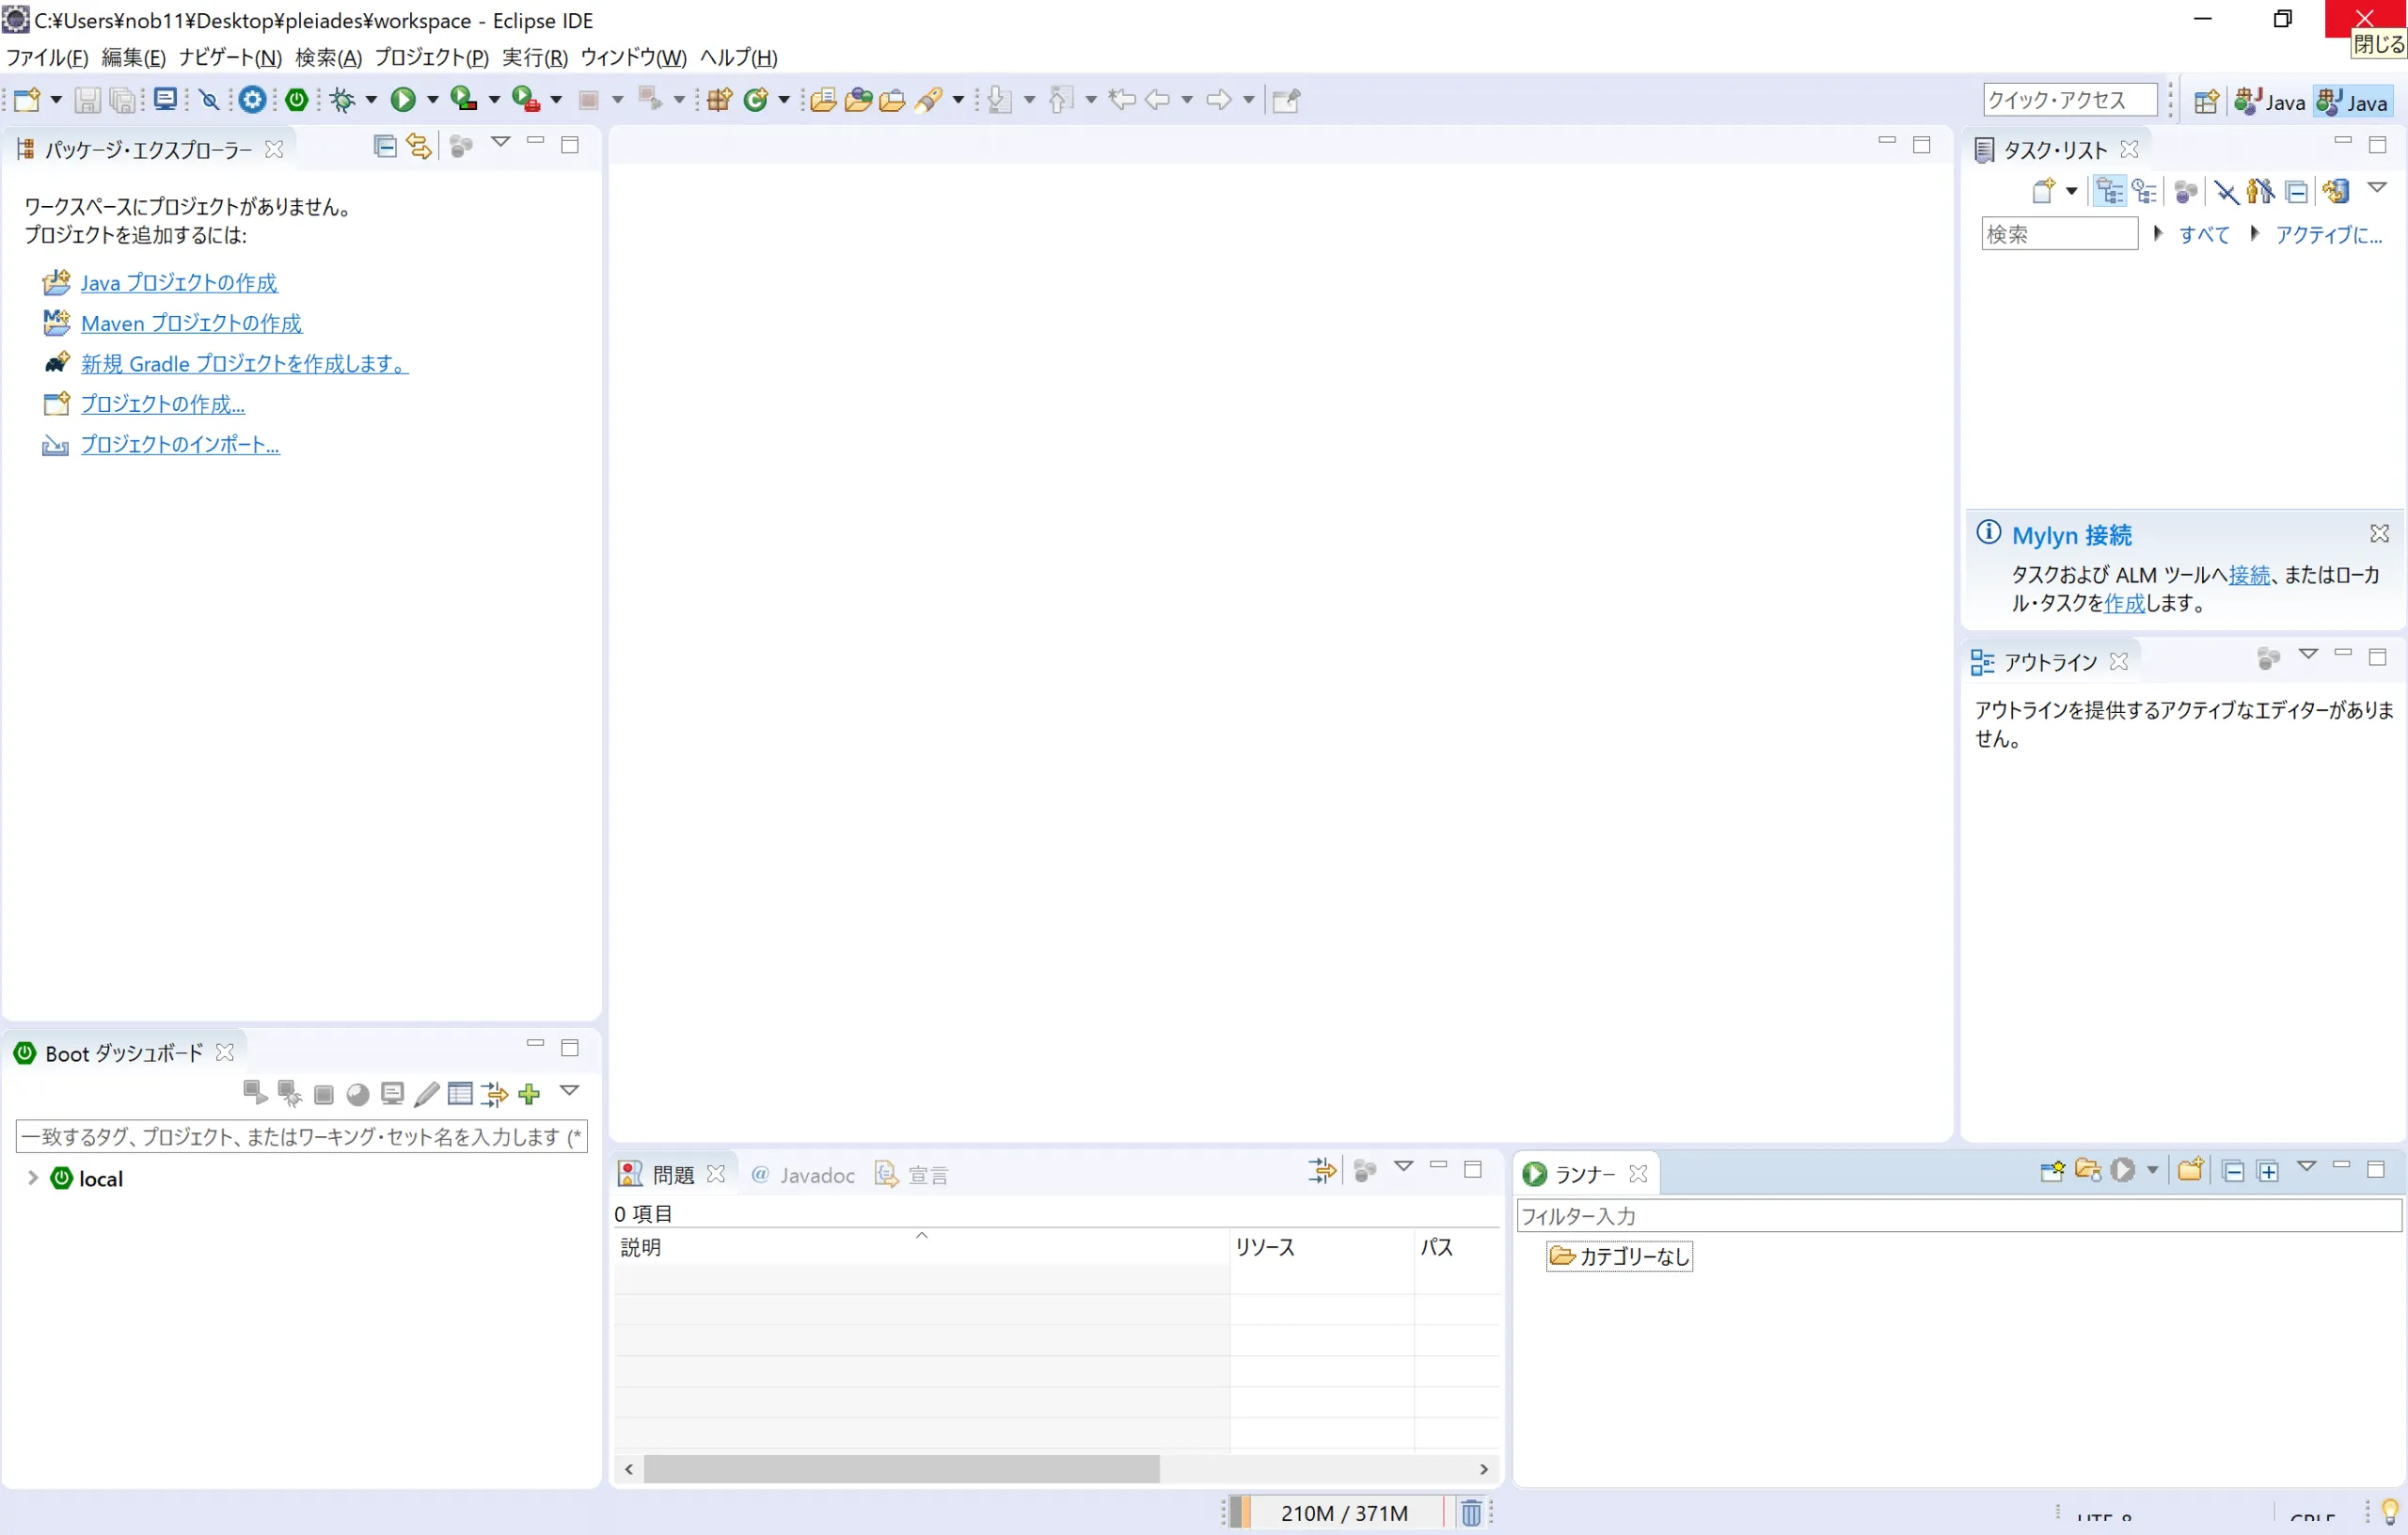Click the Coverage run icon

463,99
